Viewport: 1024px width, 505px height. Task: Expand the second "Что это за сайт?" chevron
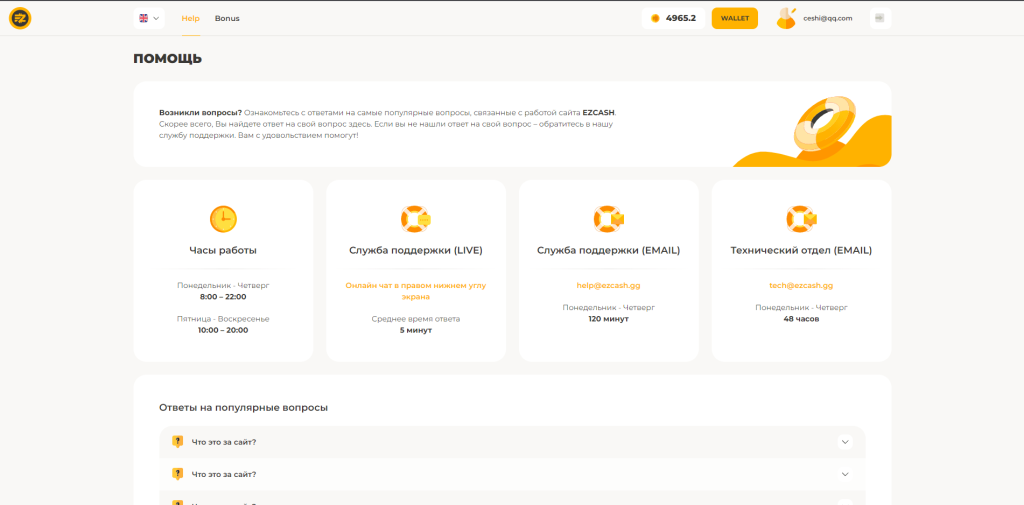point(845,474)
